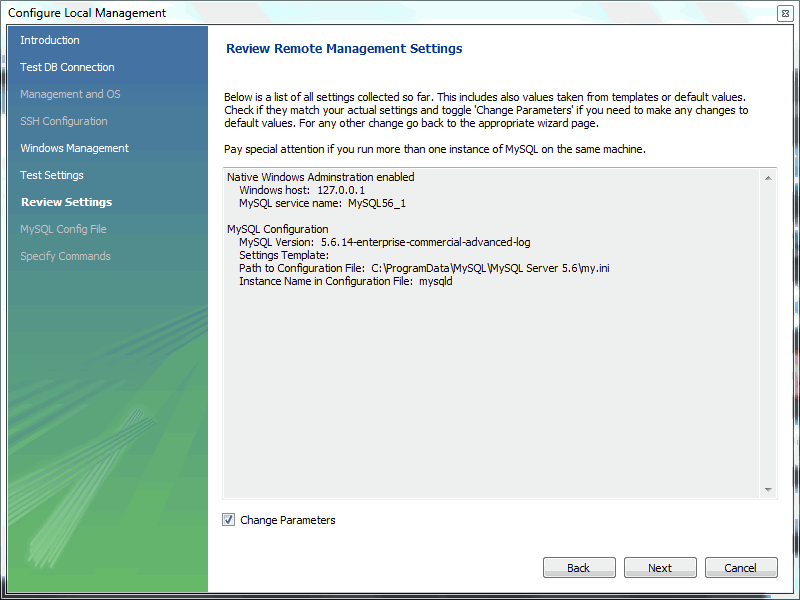Jump to the Management and OS step
Image resolution: width=800 pixels, height=600 pixels.
70,94
